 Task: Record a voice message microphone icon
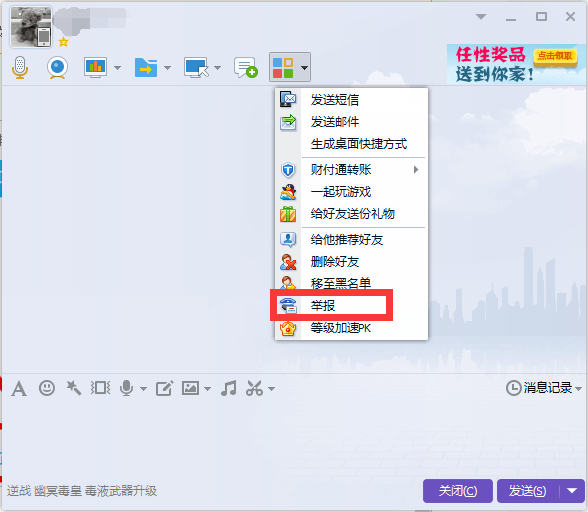point(127,388)
